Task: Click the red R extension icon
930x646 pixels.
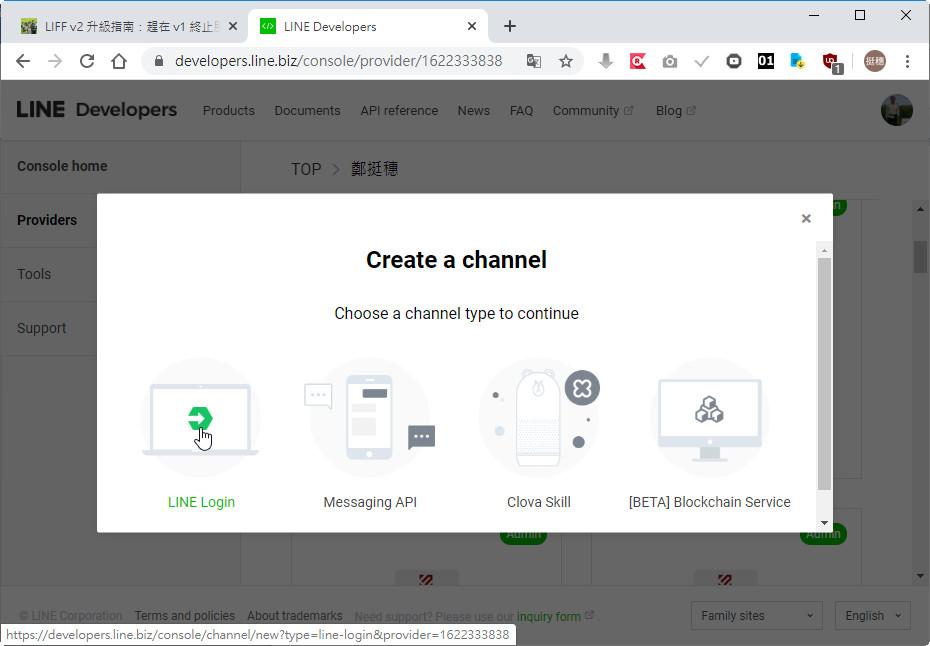Action: (638, 61)
